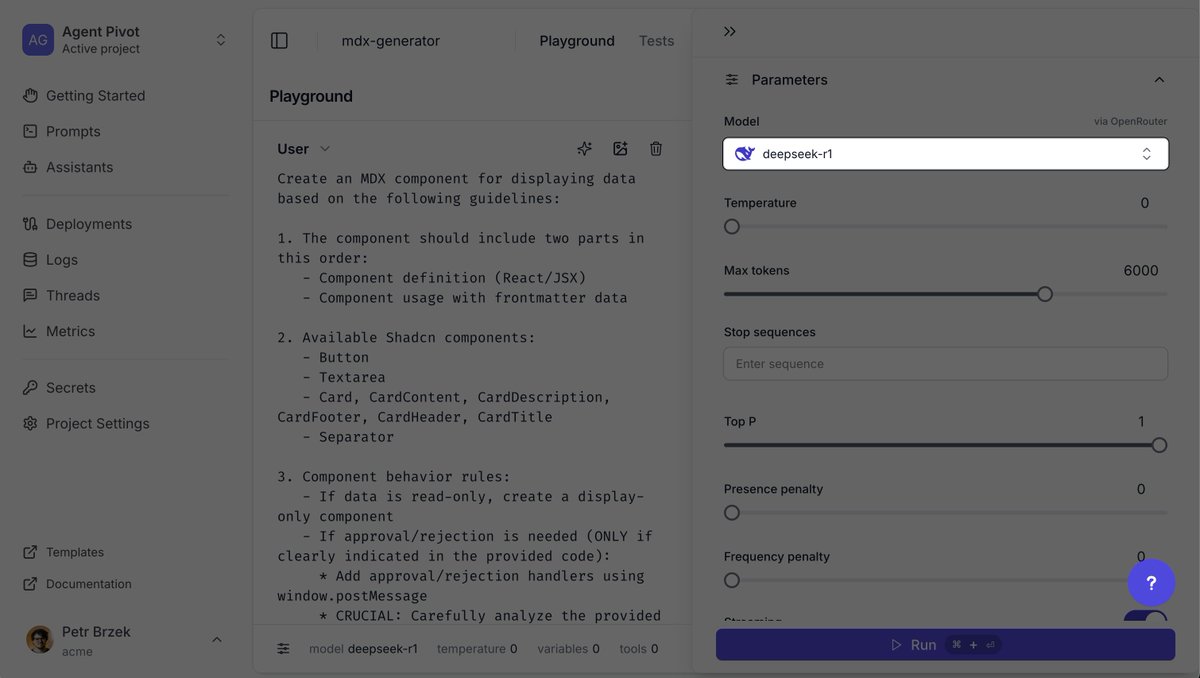Click temperature 0 in bottom bar
This screenshot has height=678, width=1200.
(x=477, y=649)
